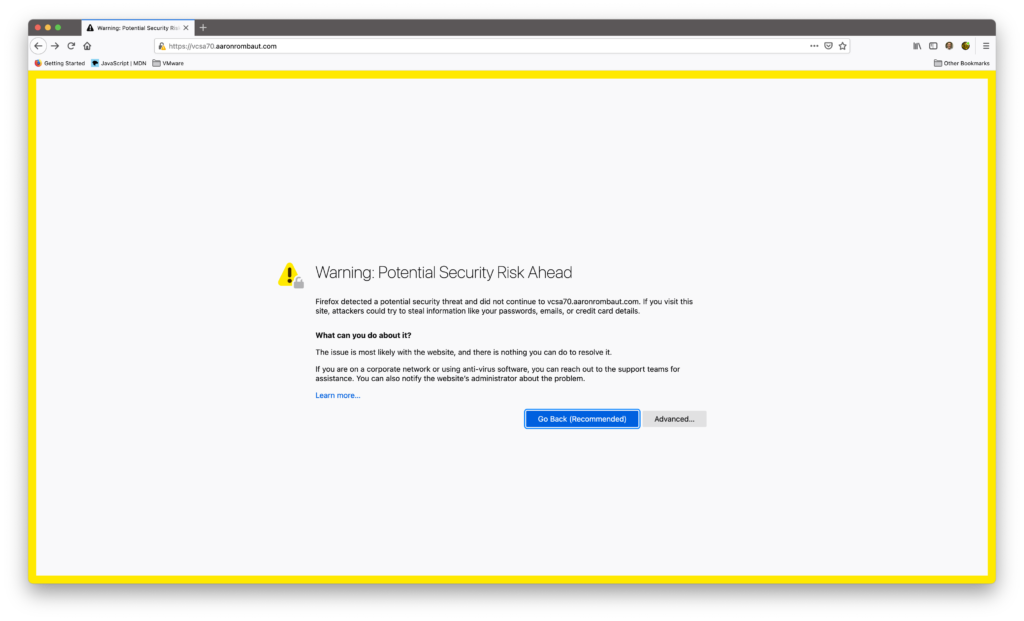Click the connection-not-secure lock icon in address bar
The width and height of the screenshot is (1024, 621).
pos(162,46)
